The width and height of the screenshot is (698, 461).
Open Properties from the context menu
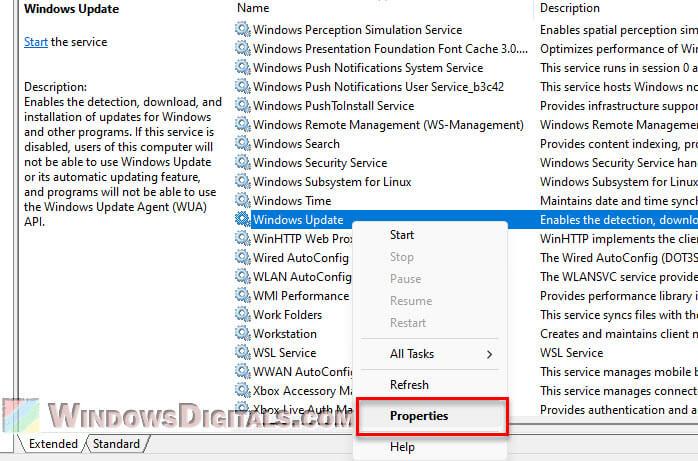tap(419, 416)
